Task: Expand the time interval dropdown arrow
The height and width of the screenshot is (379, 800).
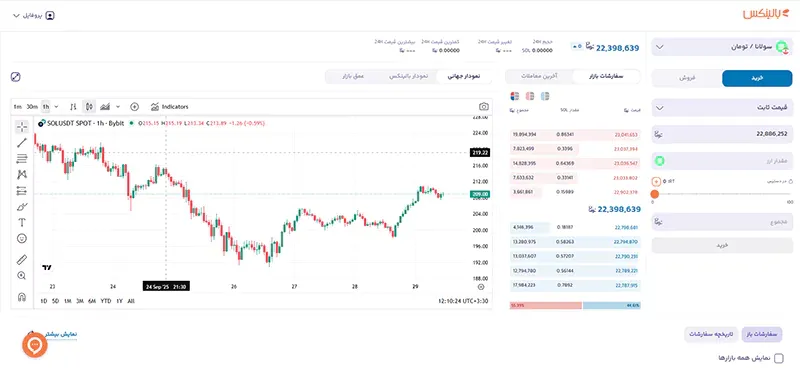Action: point(56,107)
